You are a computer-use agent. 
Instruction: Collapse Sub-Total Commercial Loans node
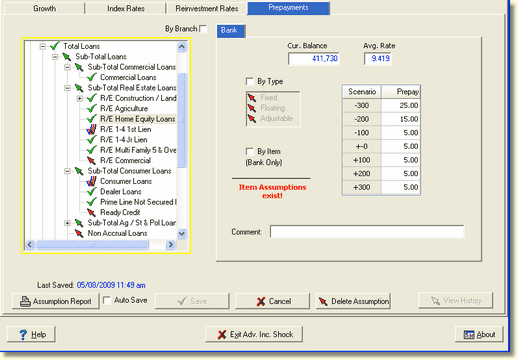click(x=67, y=67)
